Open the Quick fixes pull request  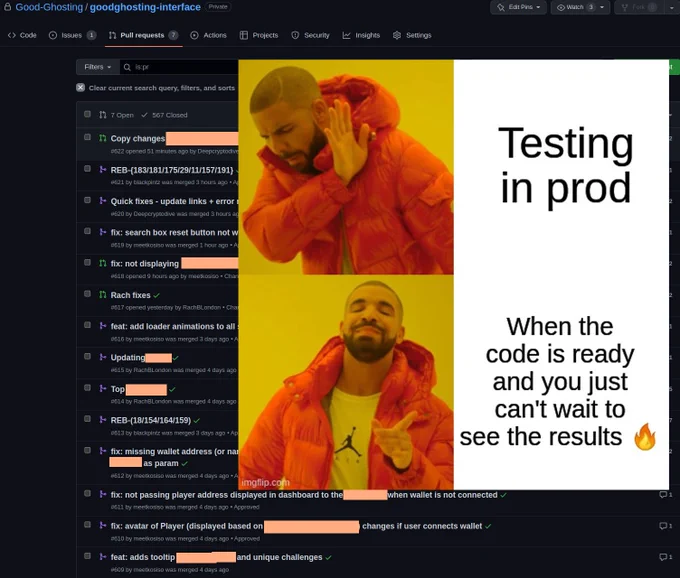[174, 201]
